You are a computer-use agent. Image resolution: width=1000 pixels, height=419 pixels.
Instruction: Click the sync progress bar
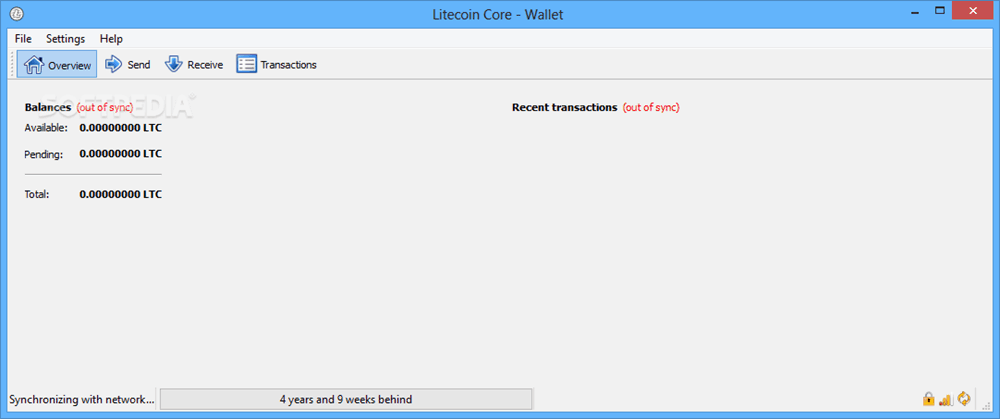[x=346, y=399]
